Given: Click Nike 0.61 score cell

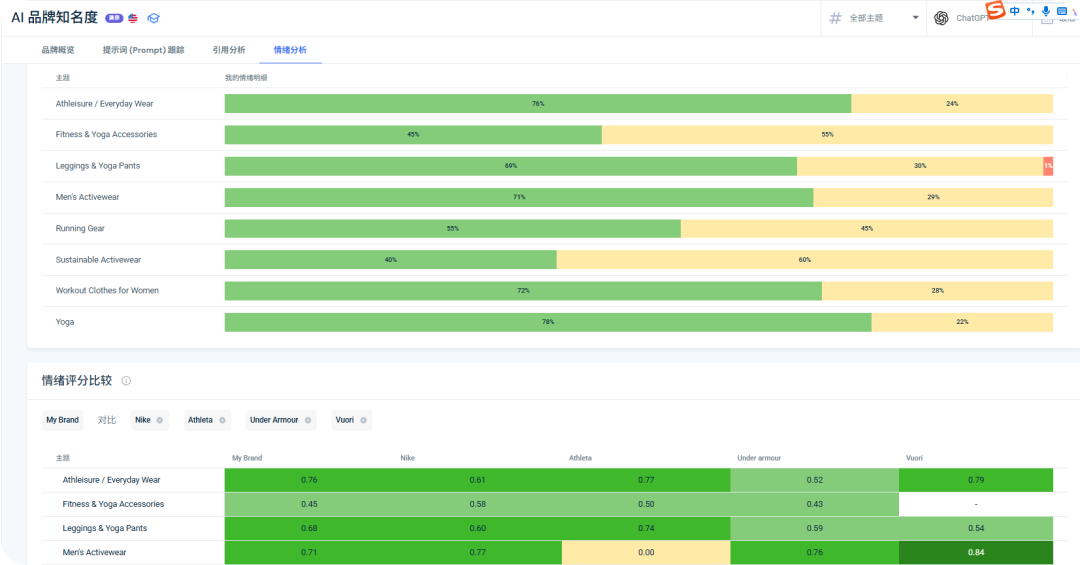Looking at the screenshot, I should pyautogui.click(x=477, y=480).
